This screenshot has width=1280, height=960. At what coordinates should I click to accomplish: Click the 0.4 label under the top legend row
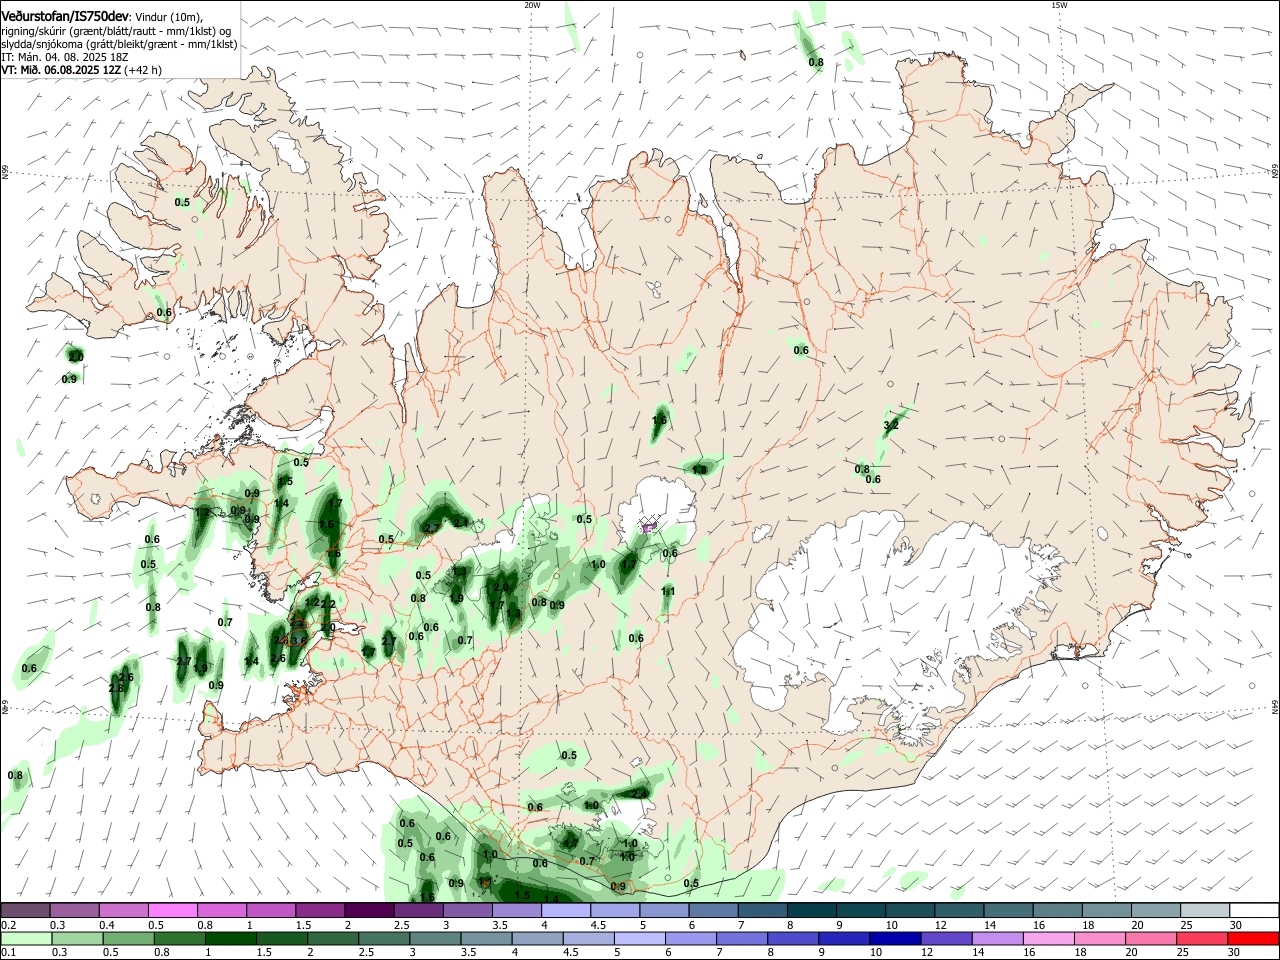[107, 925]
